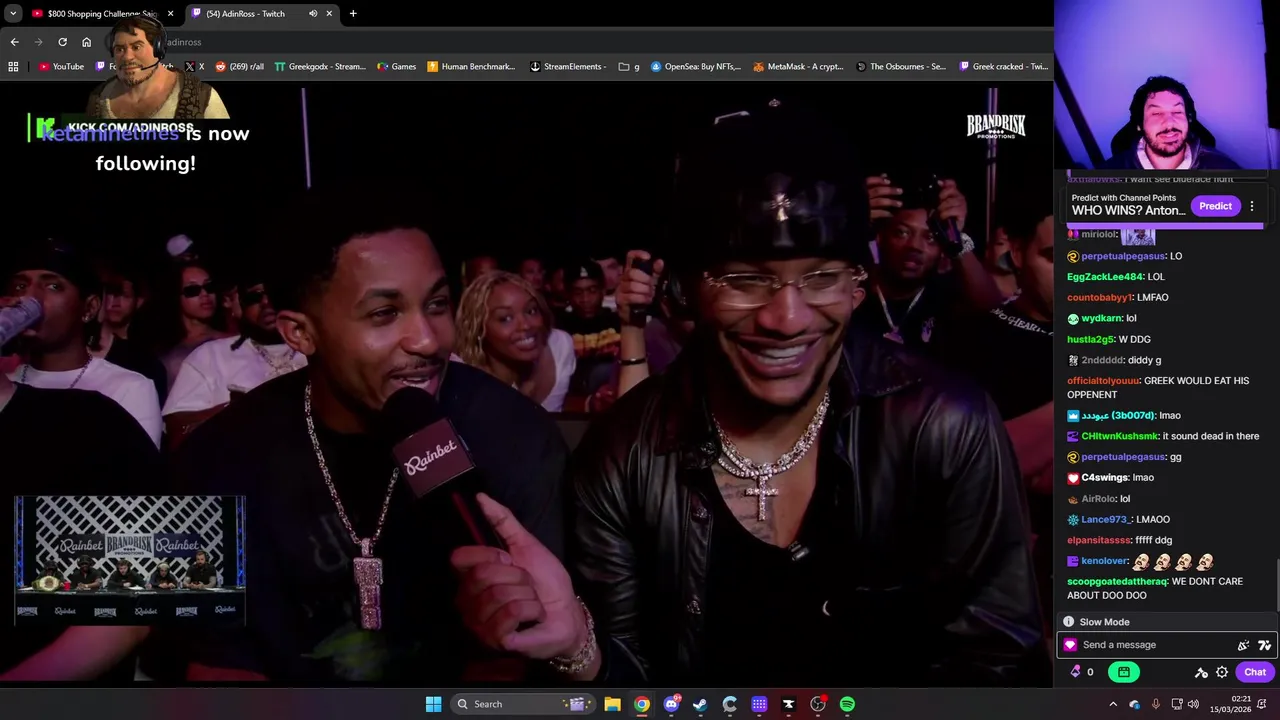Click the party popper celebration icon
This screenshot has height=720, width=1280.
(x=1244, y=645)
